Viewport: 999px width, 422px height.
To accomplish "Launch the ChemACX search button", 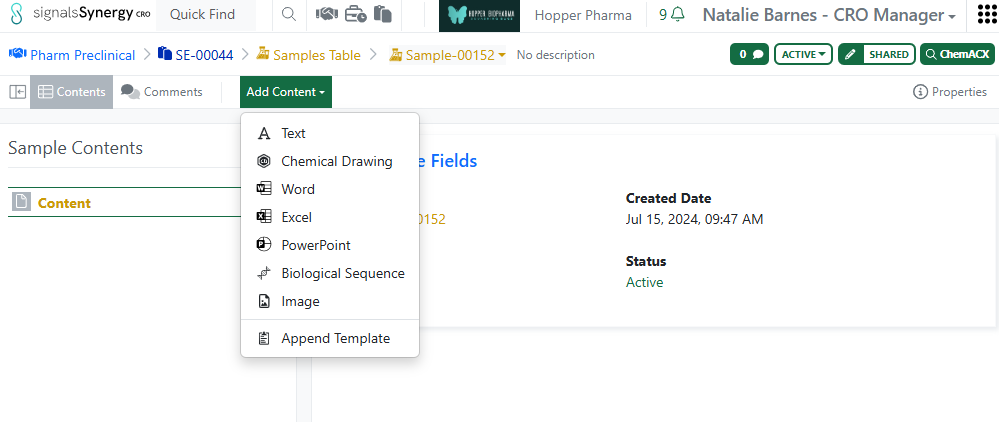I will (957, 54).
